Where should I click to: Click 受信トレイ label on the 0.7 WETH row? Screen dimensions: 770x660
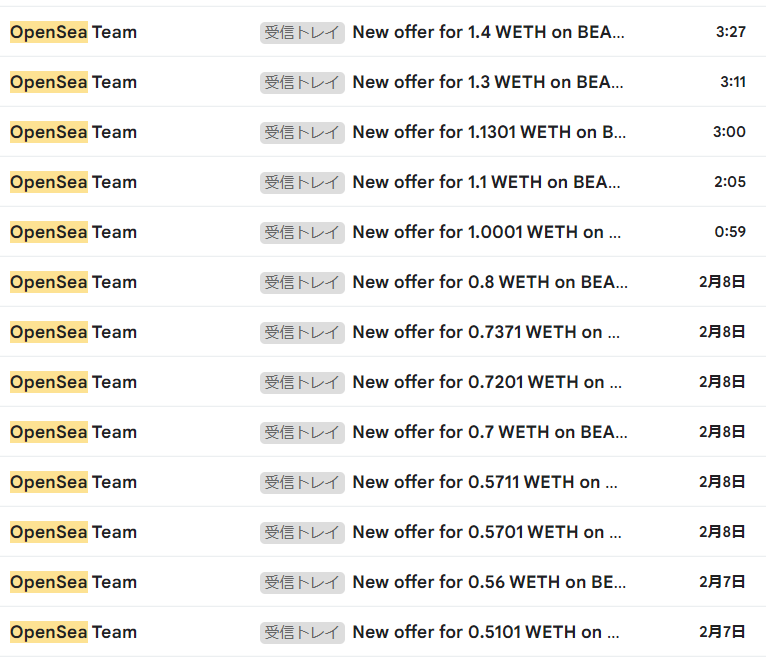click(x=302, y=433)
